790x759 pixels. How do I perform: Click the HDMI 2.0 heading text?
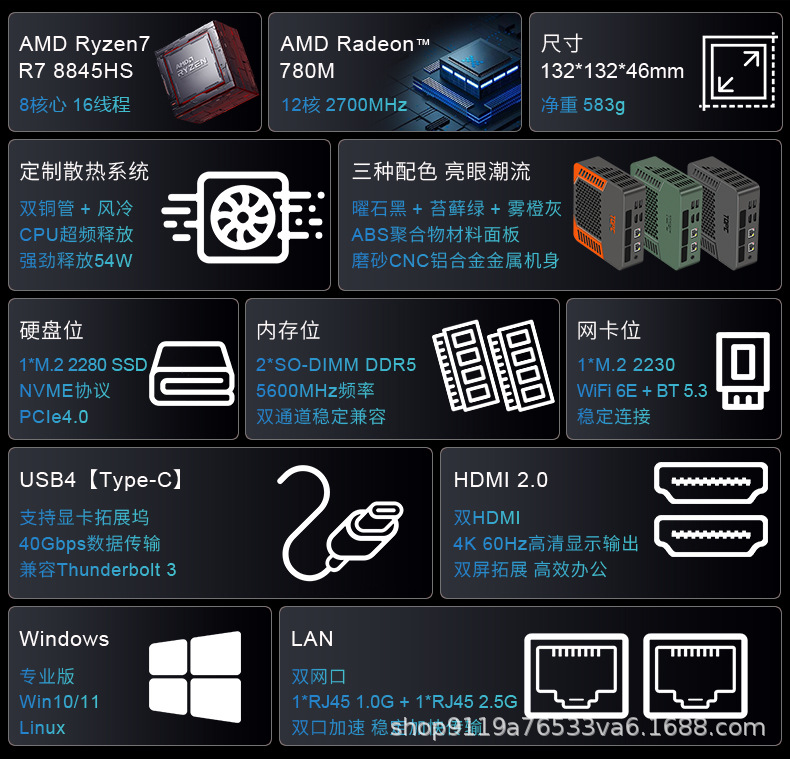click(x=500, y=480)
